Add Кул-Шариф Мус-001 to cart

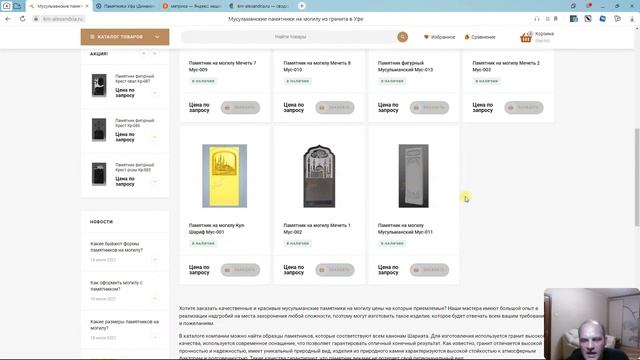[x=240, y=270]
